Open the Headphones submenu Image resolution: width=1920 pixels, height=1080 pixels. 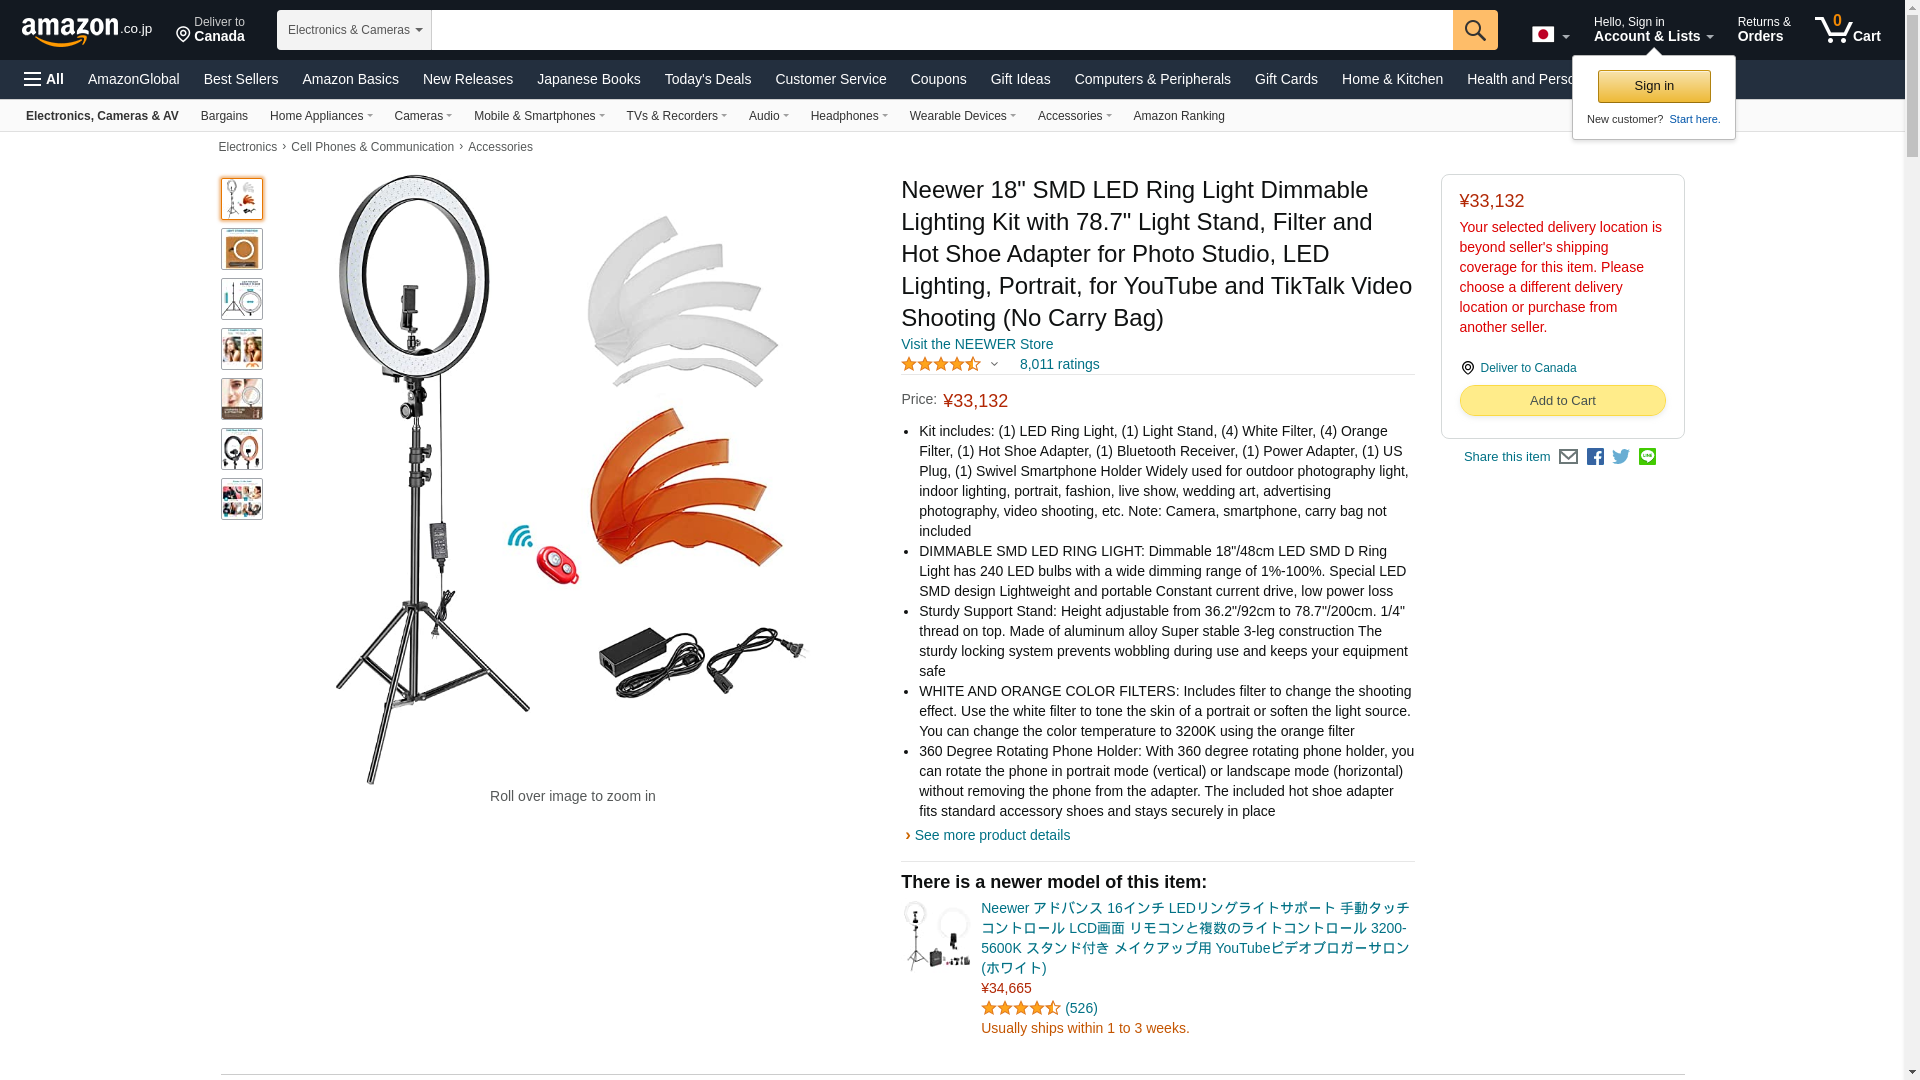849,116
